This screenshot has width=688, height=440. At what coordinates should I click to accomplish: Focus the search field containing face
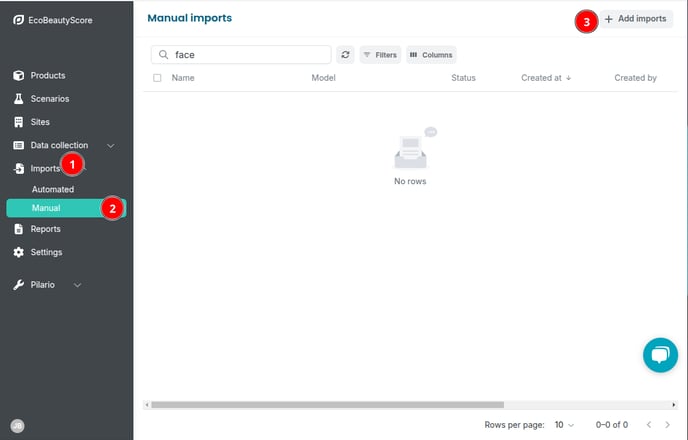coord(241,54)
